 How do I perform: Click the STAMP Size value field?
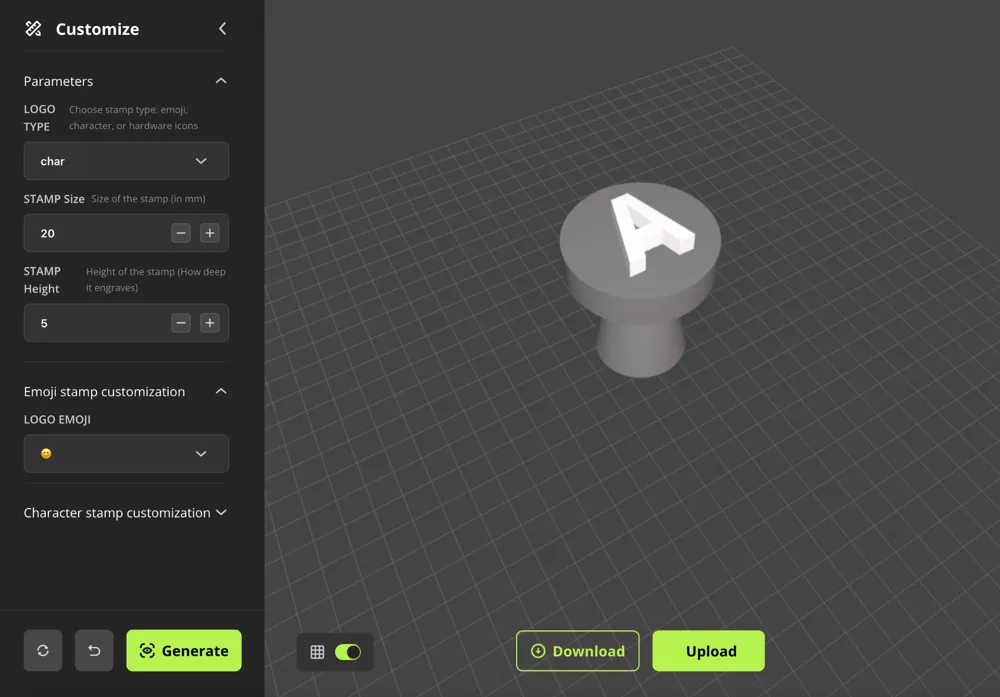[95, 233]
